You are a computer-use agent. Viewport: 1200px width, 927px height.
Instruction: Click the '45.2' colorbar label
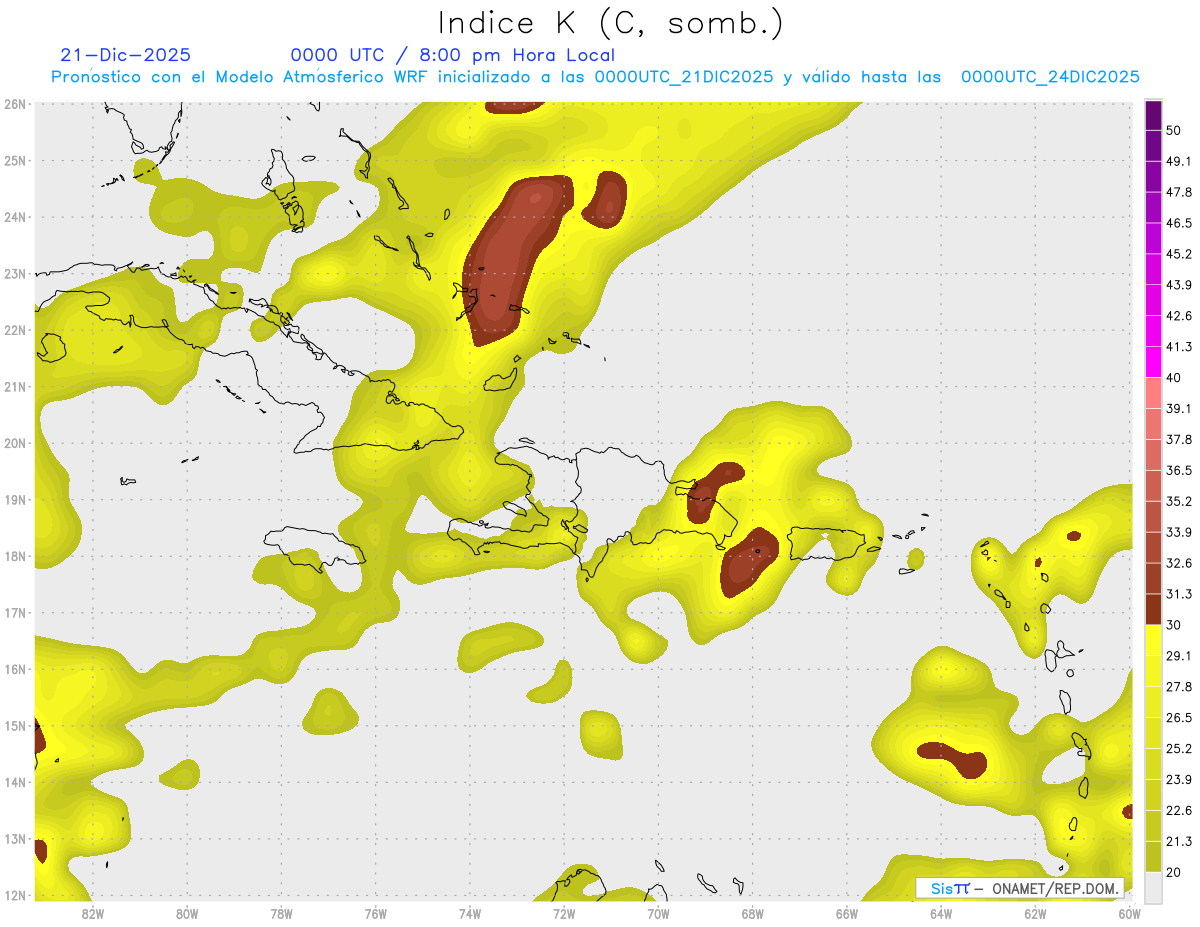[x=1179, y=254]
